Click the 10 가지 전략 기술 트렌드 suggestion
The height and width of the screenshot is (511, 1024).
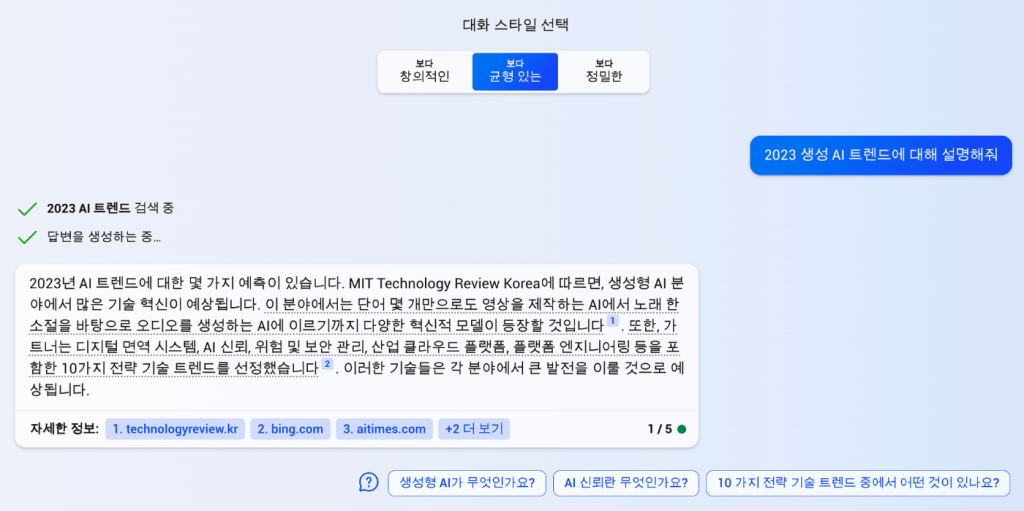[x=857, y=483]
